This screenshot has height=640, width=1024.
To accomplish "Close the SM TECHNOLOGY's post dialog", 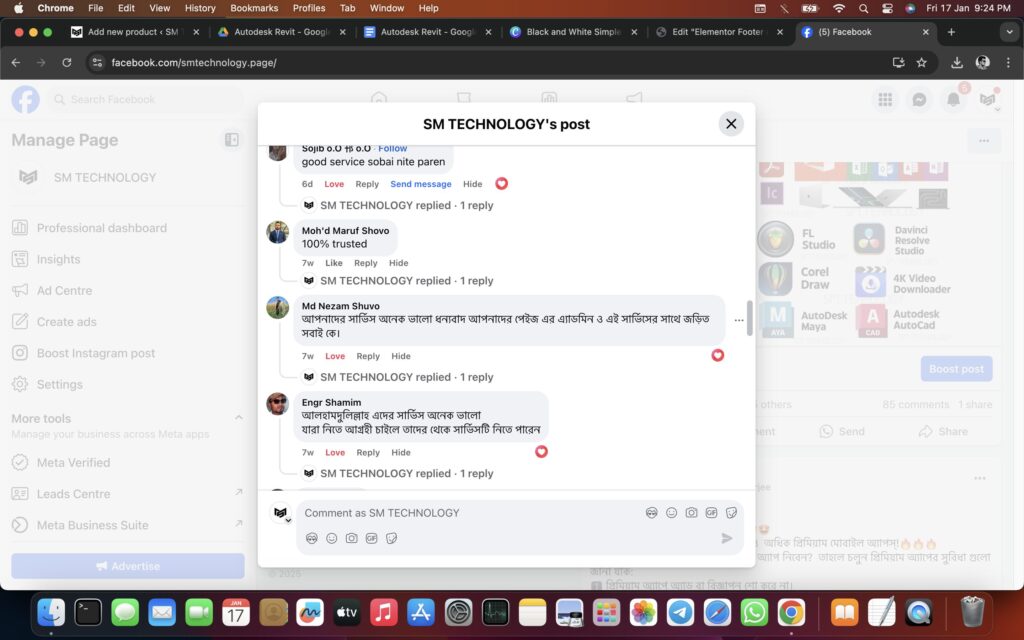I will pyautogui.click(x=731, y=124).
